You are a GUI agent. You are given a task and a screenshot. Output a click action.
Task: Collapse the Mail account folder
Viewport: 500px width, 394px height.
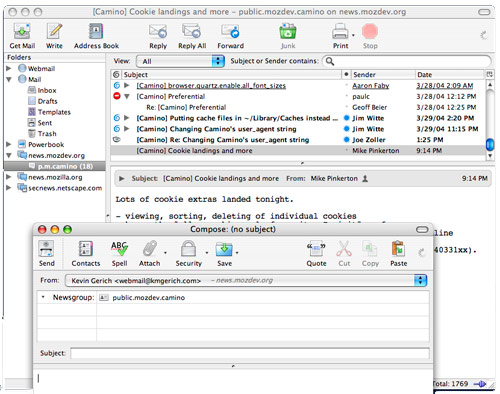(9, 80)
